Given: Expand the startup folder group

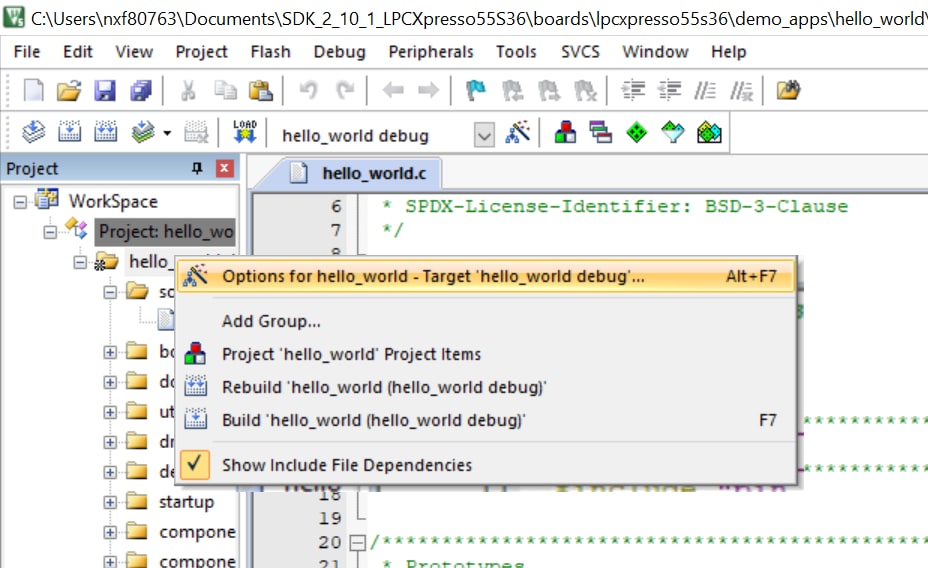Looking at the screenshot, I should click(111, 502).
